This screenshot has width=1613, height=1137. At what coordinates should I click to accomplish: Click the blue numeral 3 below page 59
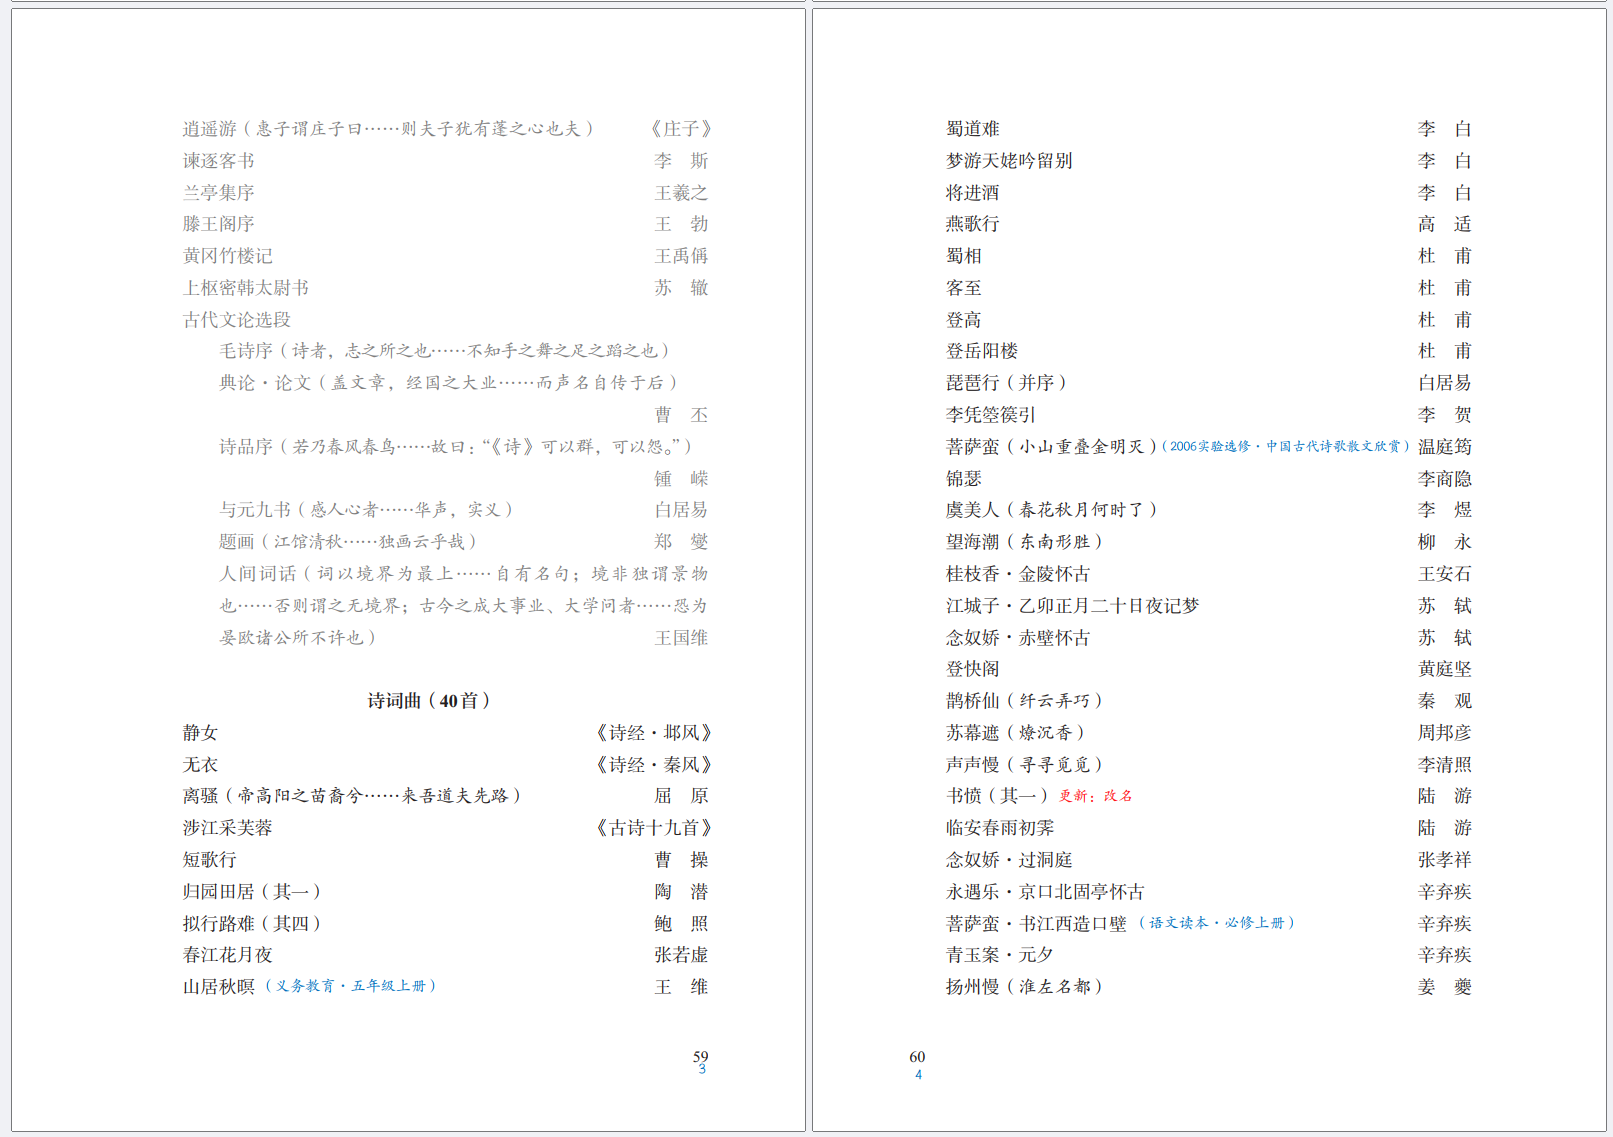(x=703, y=1070)
